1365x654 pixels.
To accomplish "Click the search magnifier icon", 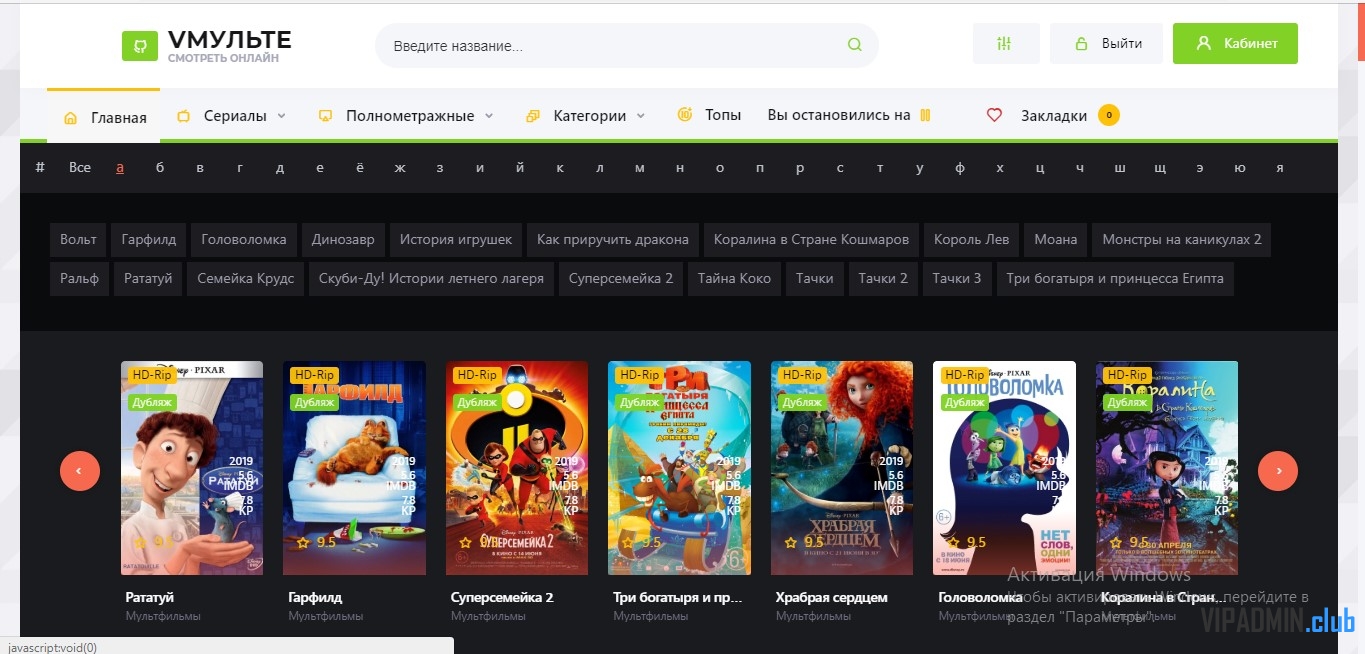I will click(854, 45).
